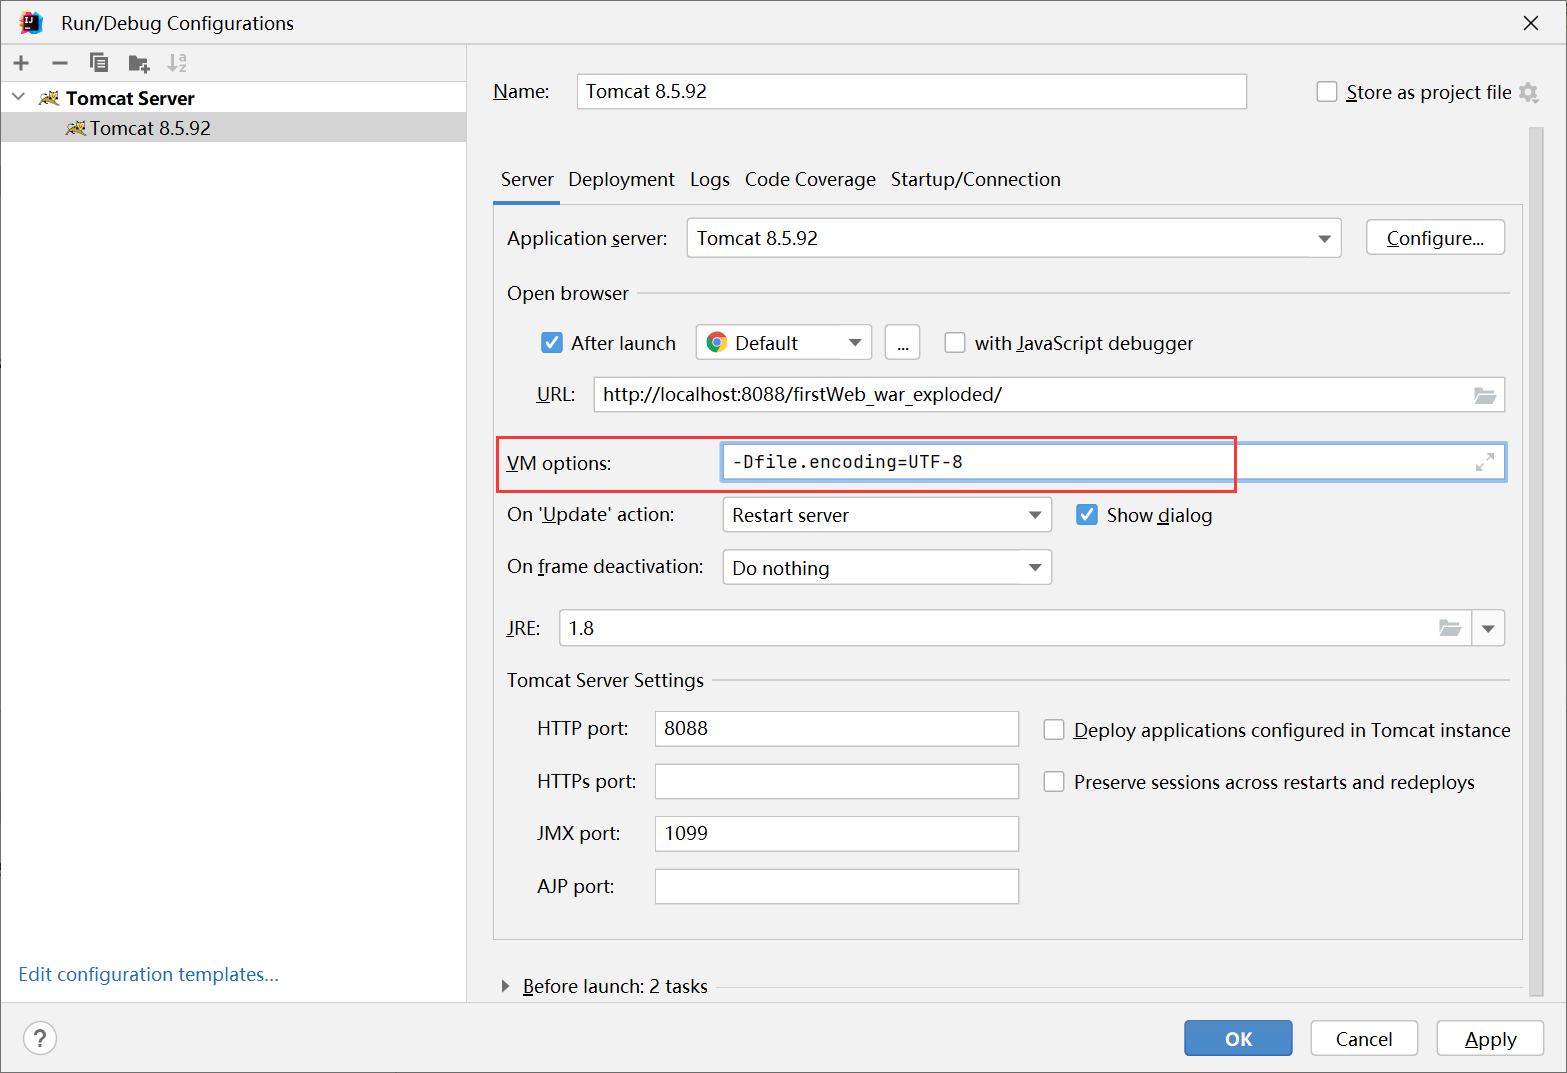Enable Preserve sessions across restarts and redeploys
1567x1073 pixels.
pos(1054,782)
